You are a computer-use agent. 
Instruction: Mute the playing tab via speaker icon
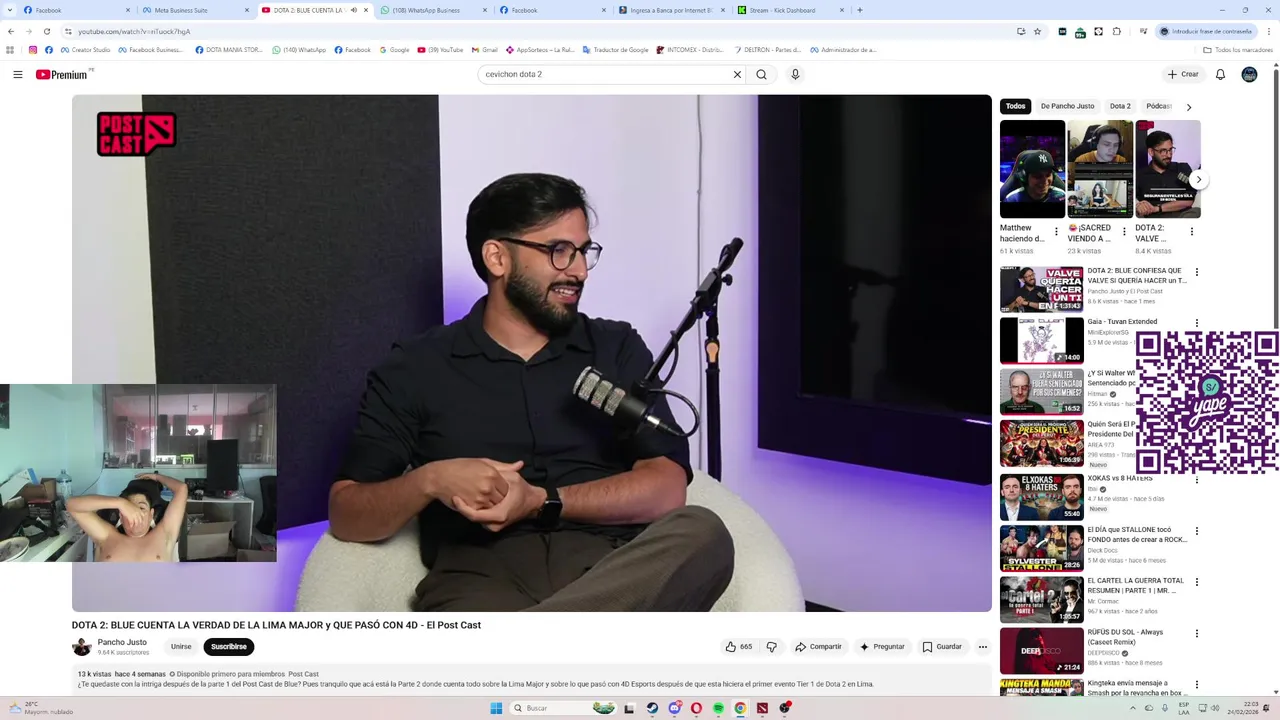(x=353, y=10)
